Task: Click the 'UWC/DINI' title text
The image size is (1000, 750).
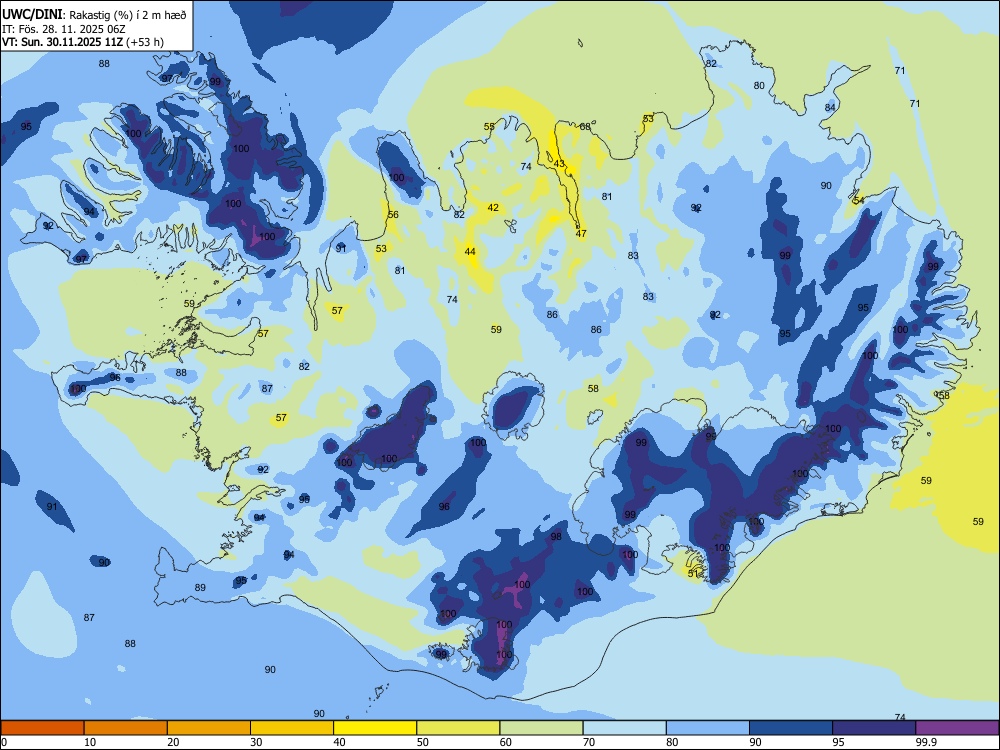Action: tap(32, 15)
